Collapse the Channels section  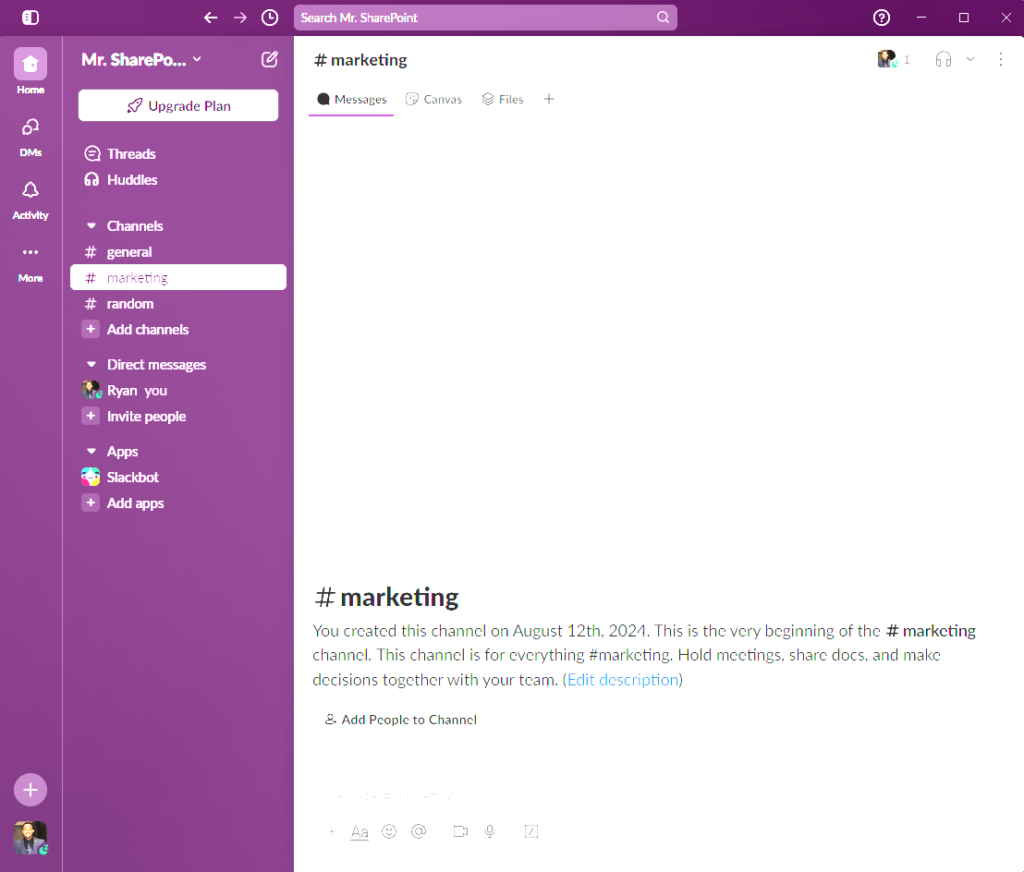point(91,226)
